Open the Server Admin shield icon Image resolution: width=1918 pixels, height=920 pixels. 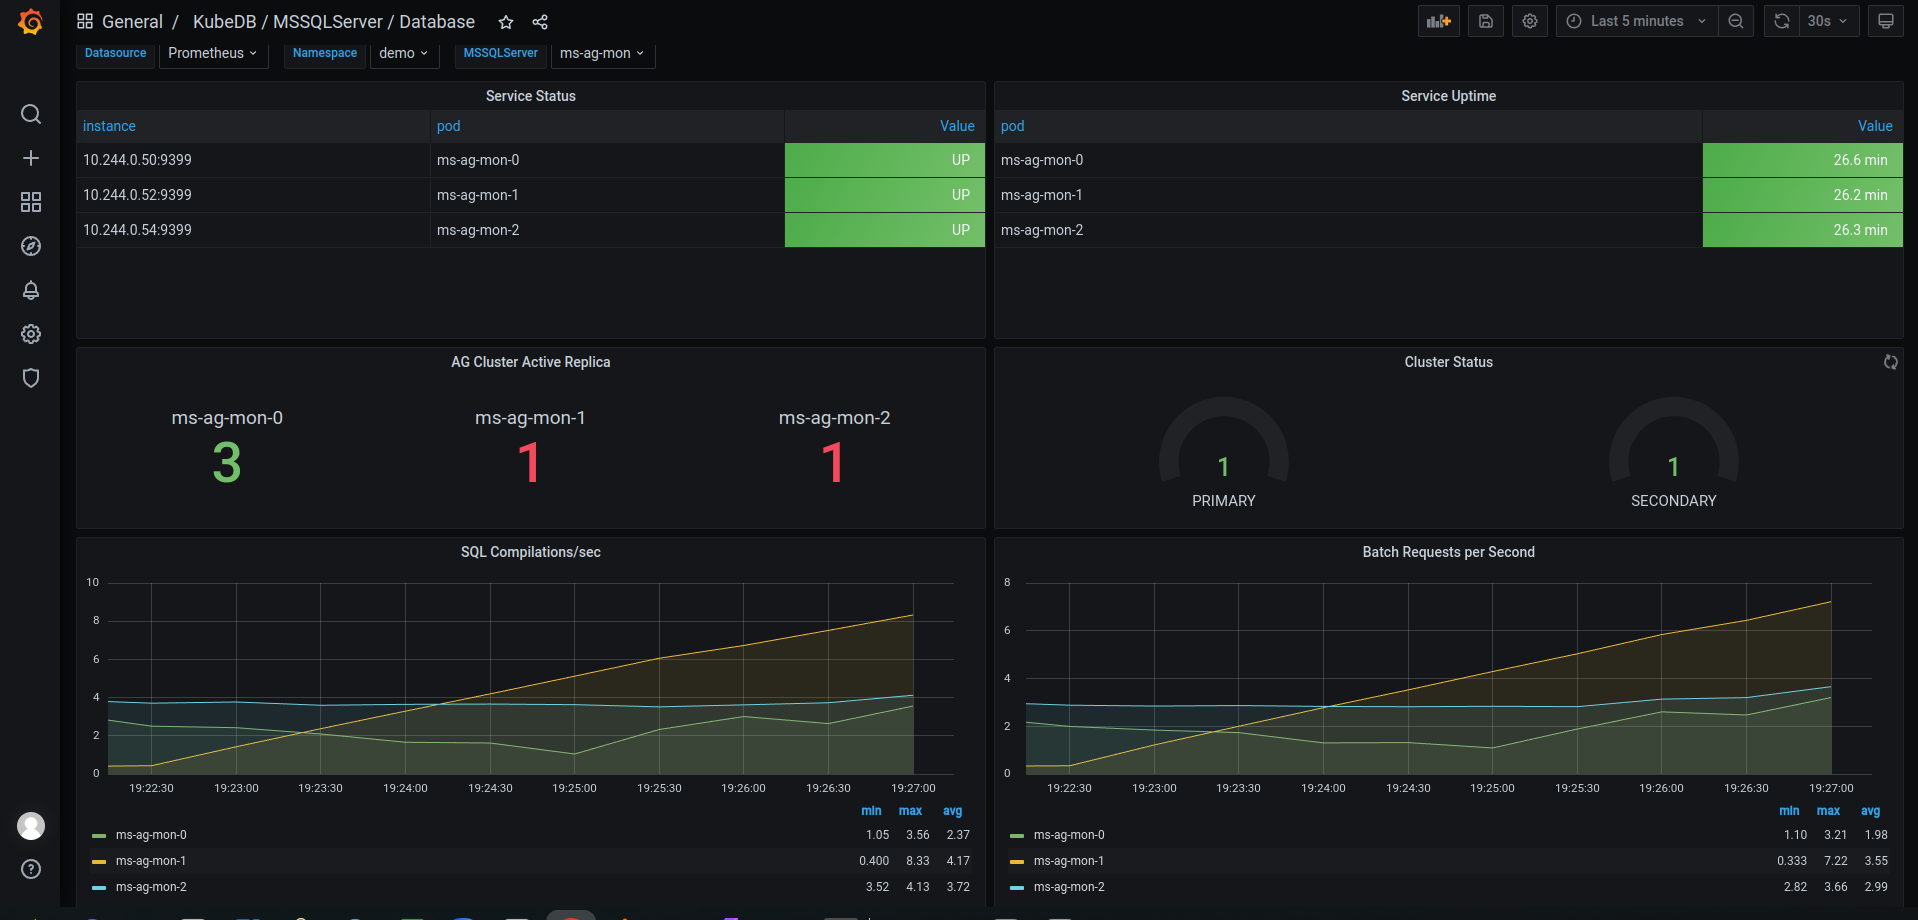[31, 378]
